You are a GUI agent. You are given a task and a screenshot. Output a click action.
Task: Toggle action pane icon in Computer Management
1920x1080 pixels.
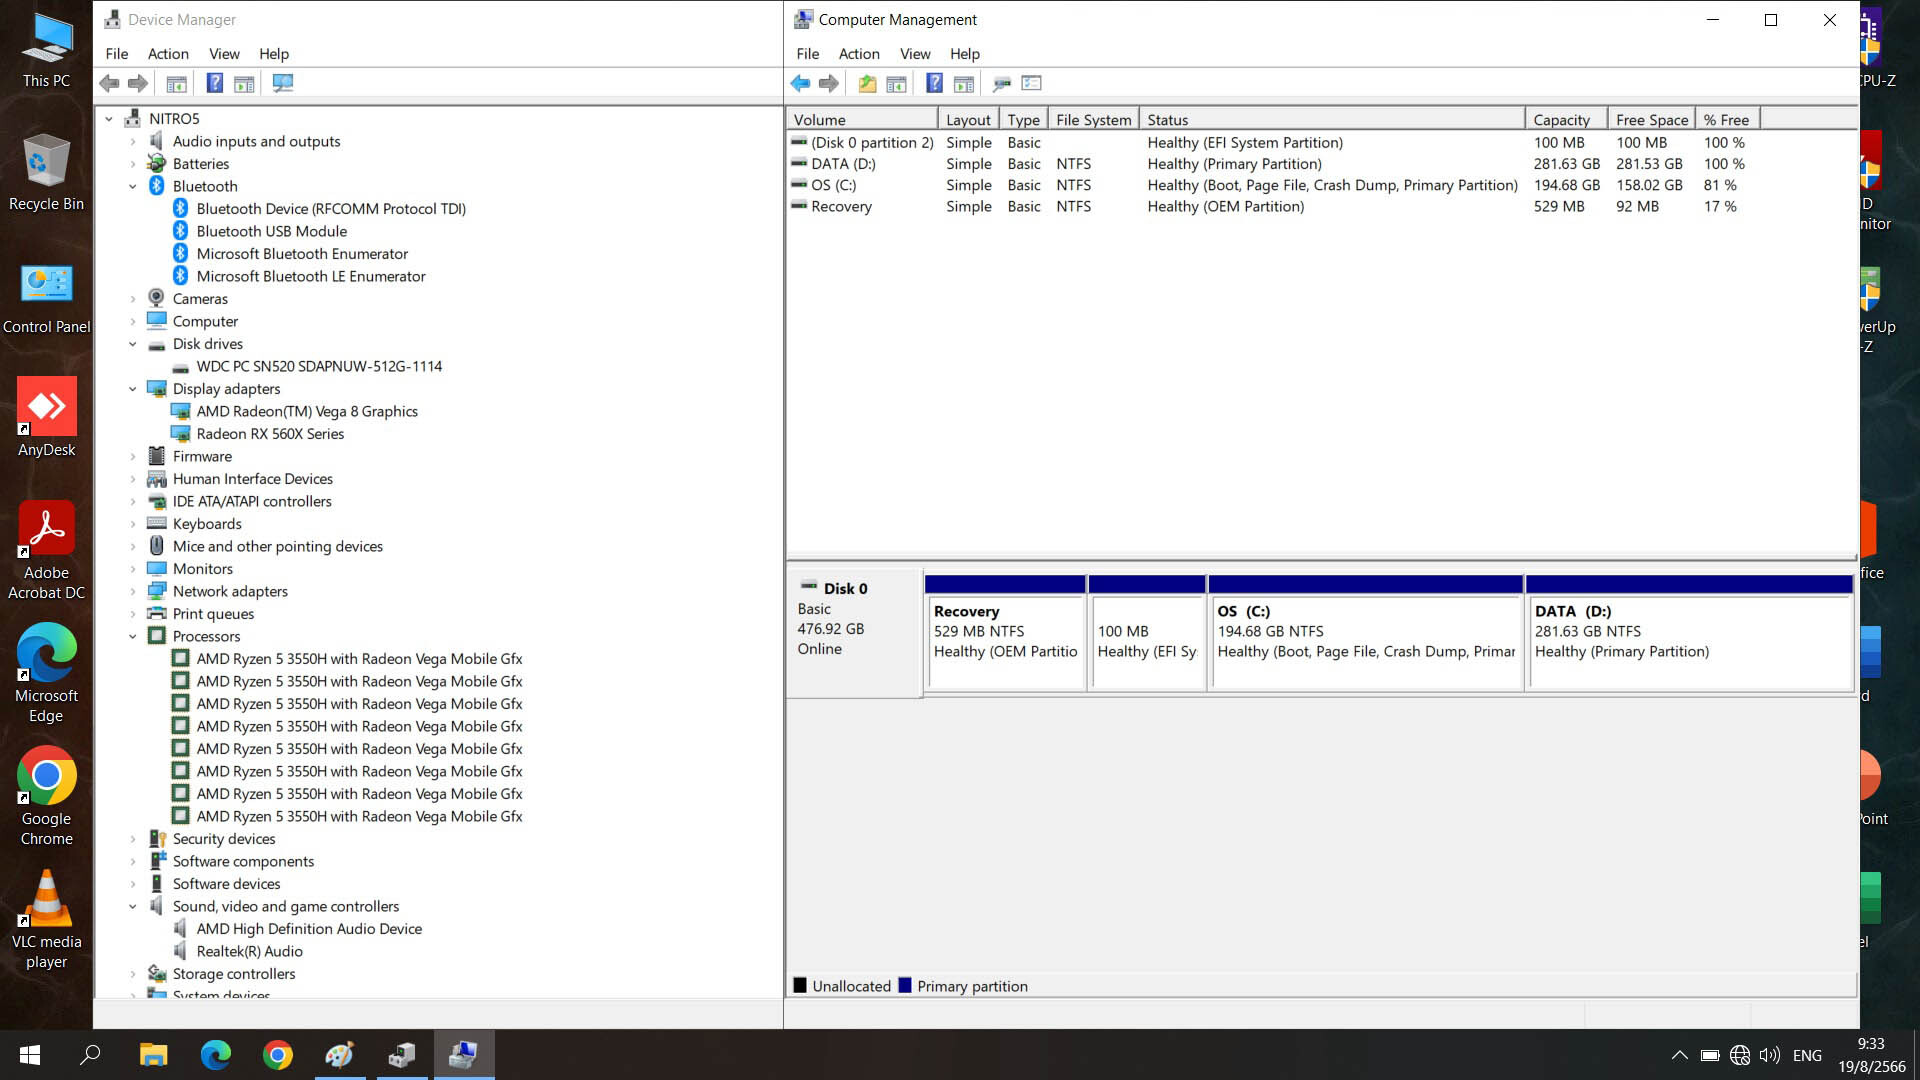click(x=964, y=84)
